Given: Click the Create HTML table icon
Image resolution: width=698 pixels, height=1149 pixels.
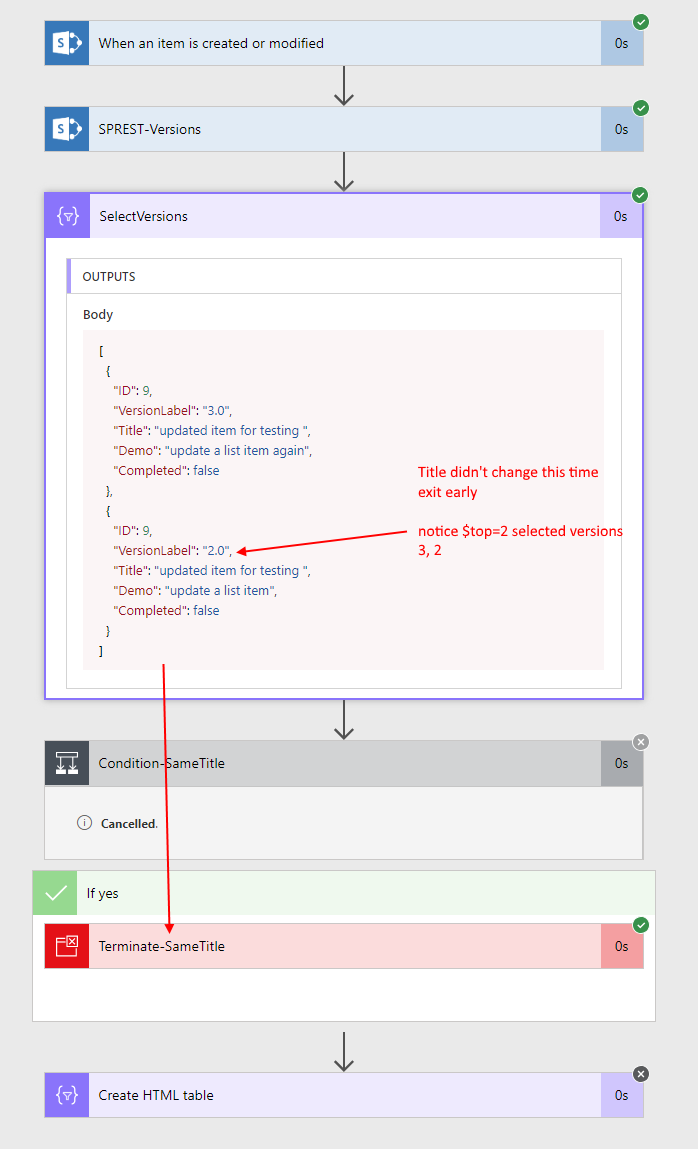Looking at the screenshot, I should 67,1095.
